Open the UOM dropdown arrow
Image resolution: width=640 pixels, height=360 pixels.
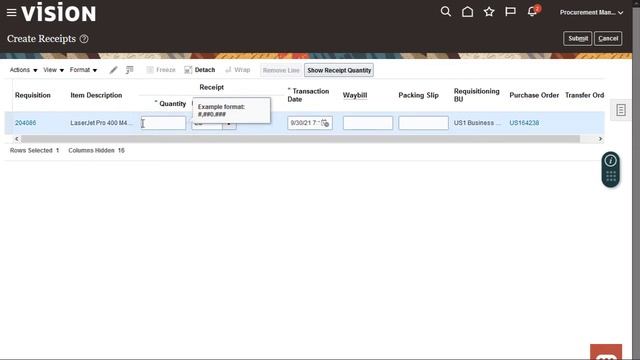(229, 124)
